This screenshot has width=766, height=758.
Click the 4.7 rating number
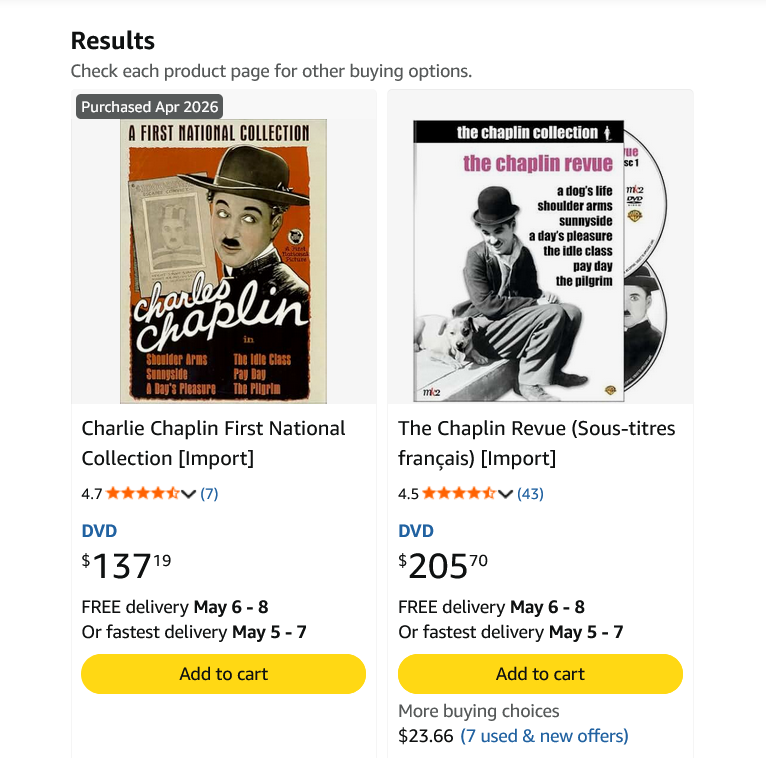click(92, 493)
